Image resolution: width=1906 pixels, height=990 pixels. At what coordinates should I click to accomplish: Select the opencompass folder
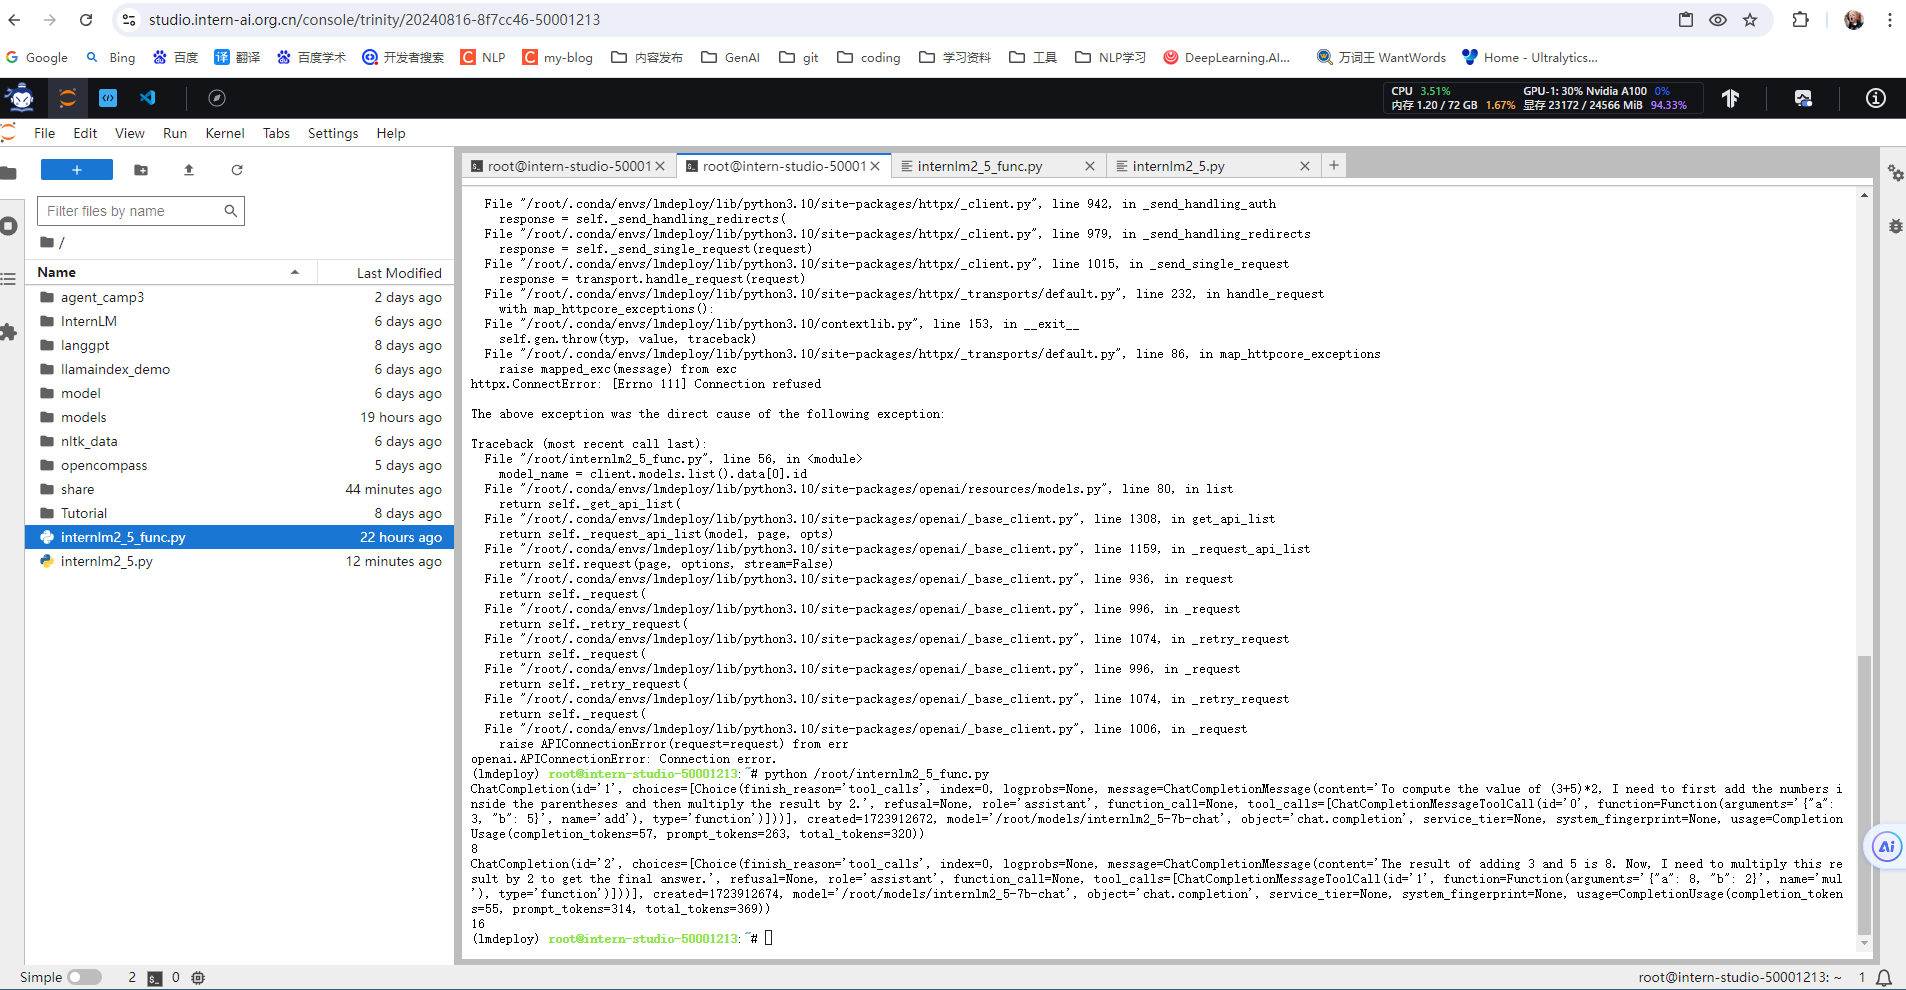point(240,465)
